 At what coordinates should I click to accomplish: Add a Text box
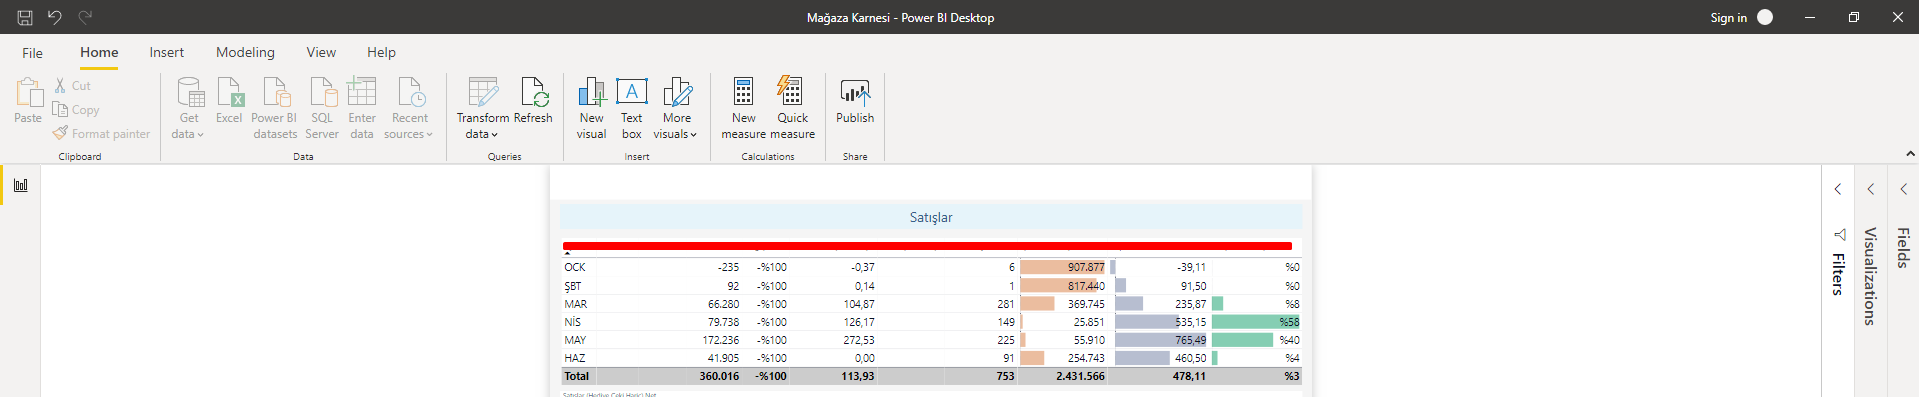632,108
